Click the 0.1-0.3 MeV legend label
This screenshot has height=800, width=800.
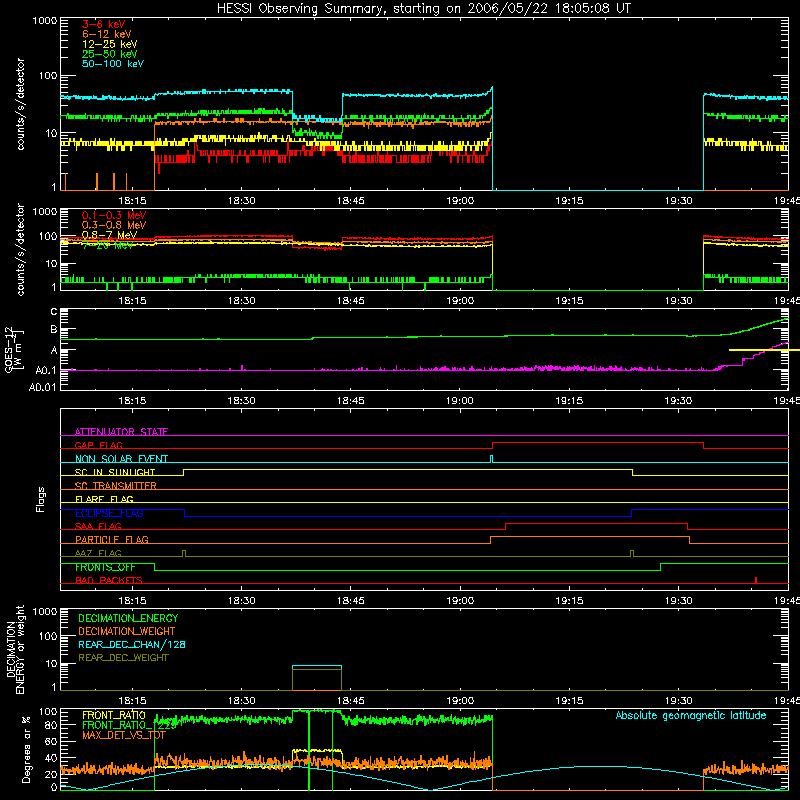(x=114, y=215)
